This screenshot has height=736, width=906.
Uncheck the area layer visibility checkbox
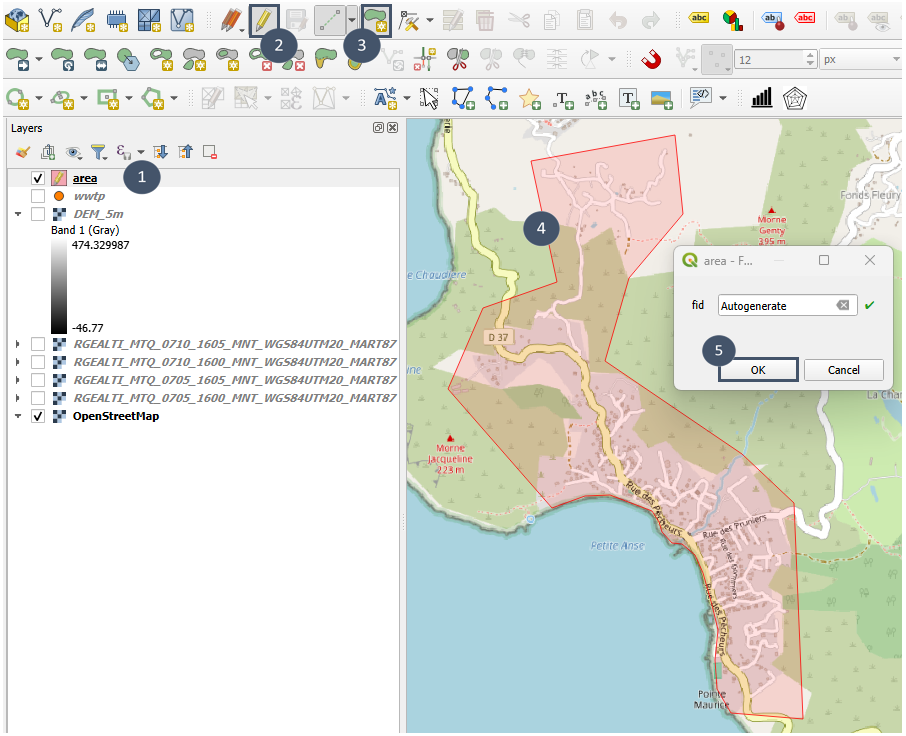pyautogui.click(x=38, y=178)
